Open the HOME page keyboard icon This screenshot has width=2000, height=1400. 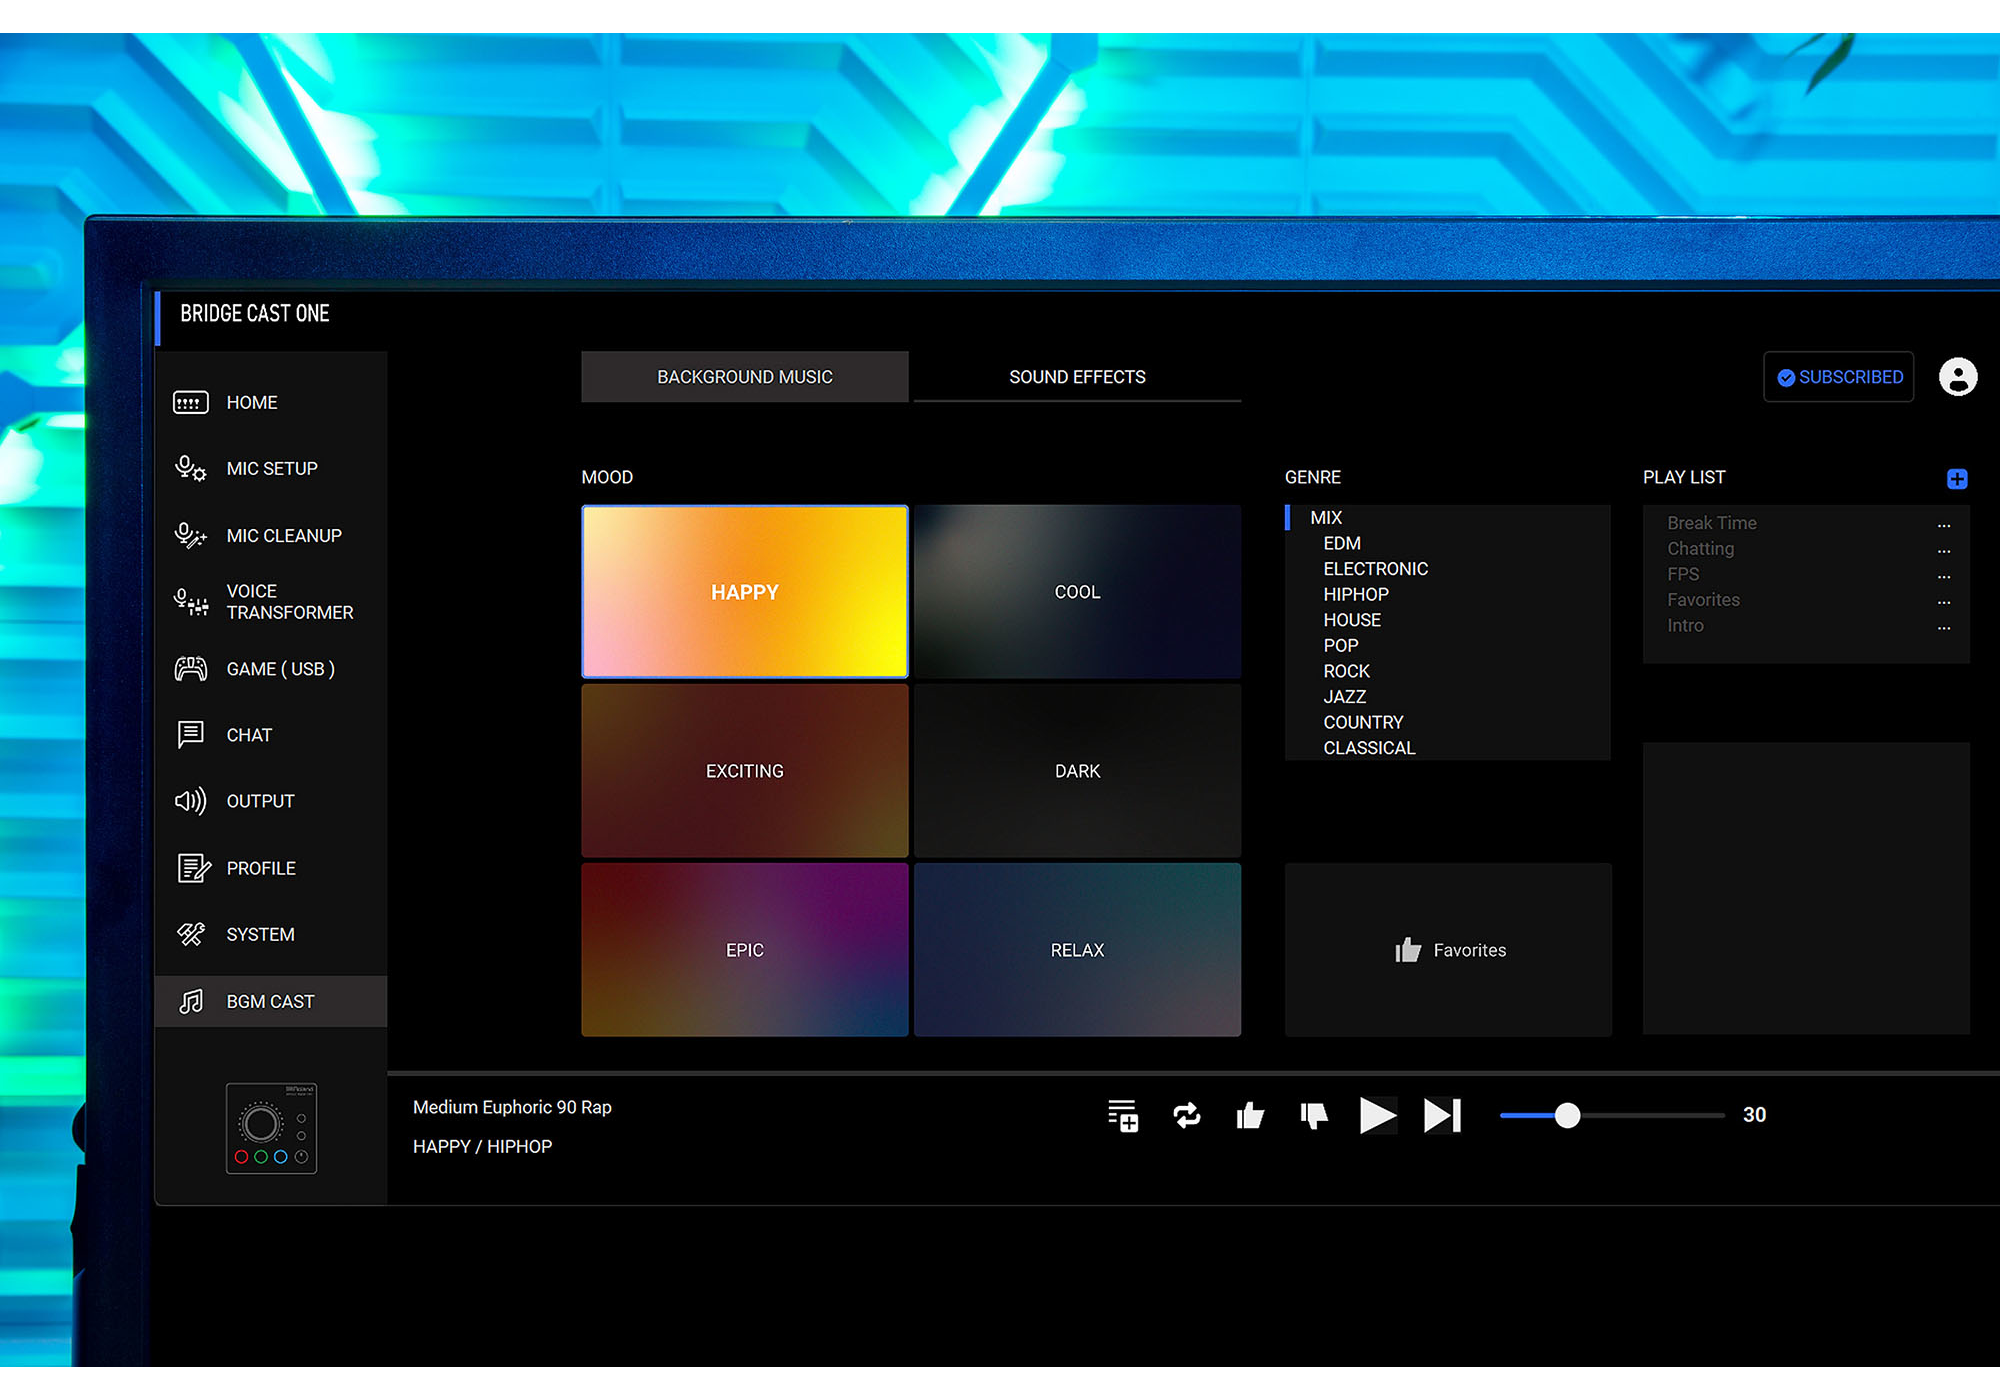pos(190,403)
